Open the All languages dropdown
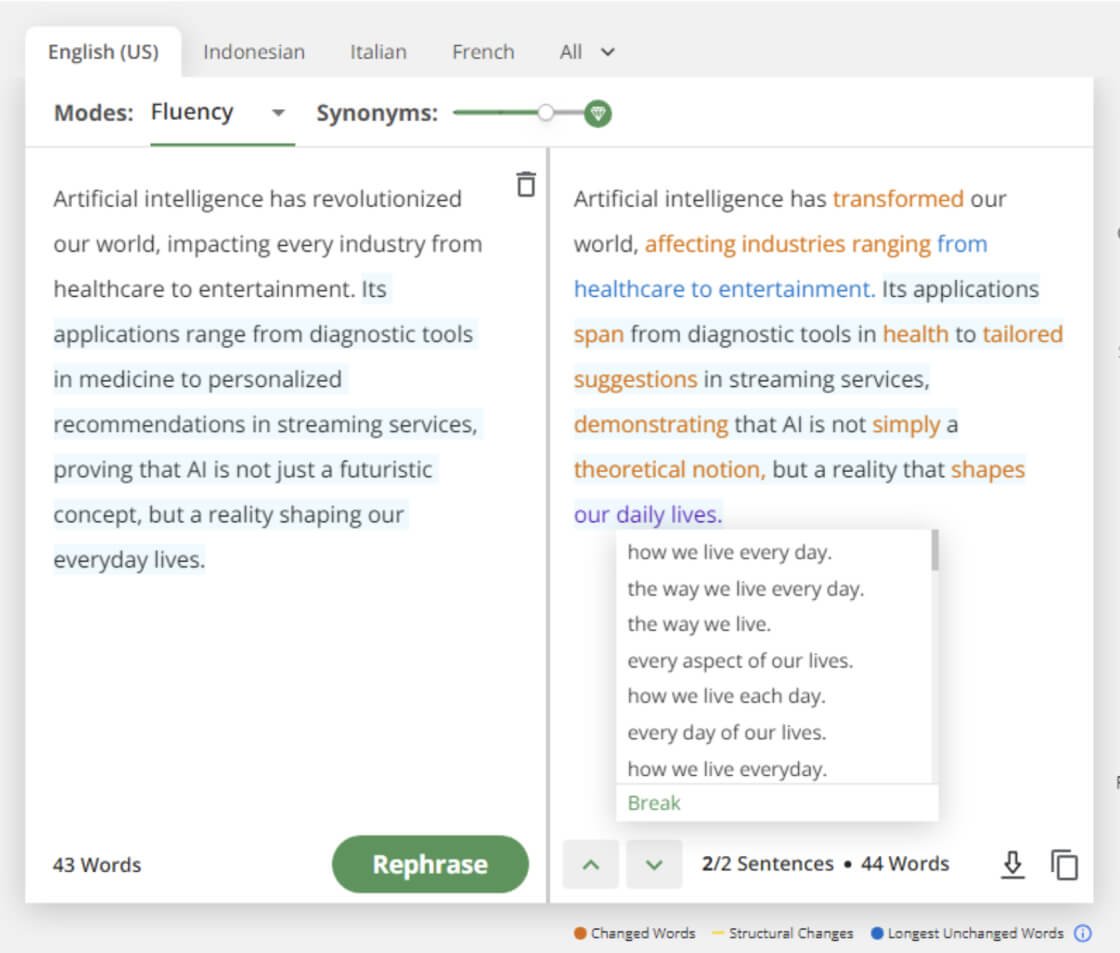This screenshot has width=1120, height=953. [586, 51]
